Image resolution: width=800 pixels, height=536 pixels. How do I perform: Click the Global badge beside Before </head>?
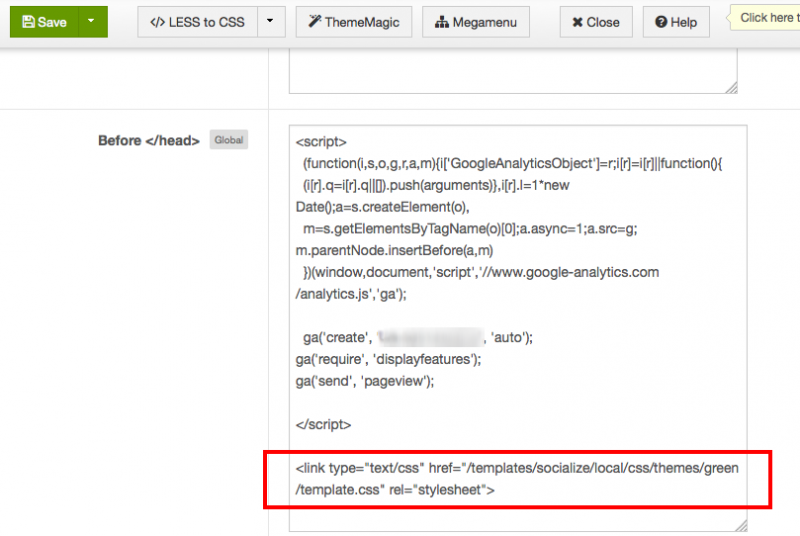229,140
